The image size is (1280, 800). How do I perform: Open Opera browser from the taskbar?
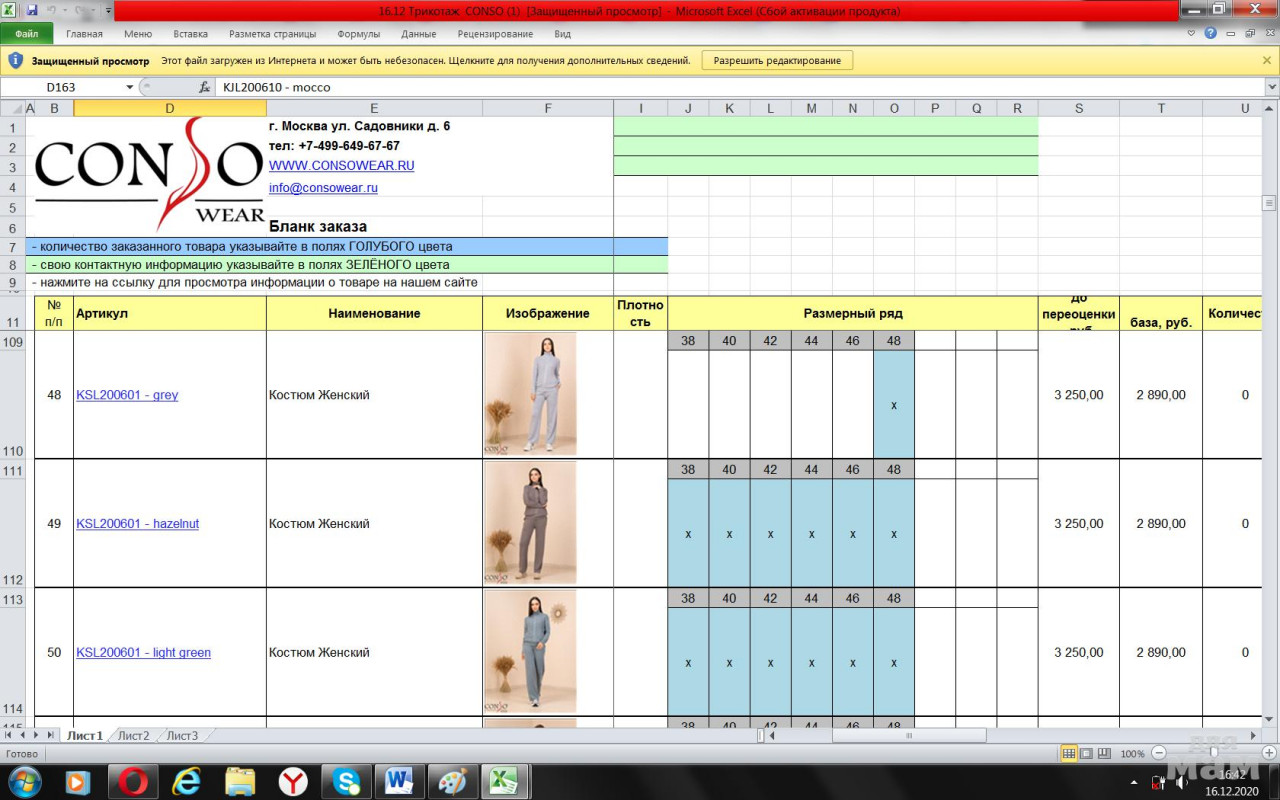(133, 780)
